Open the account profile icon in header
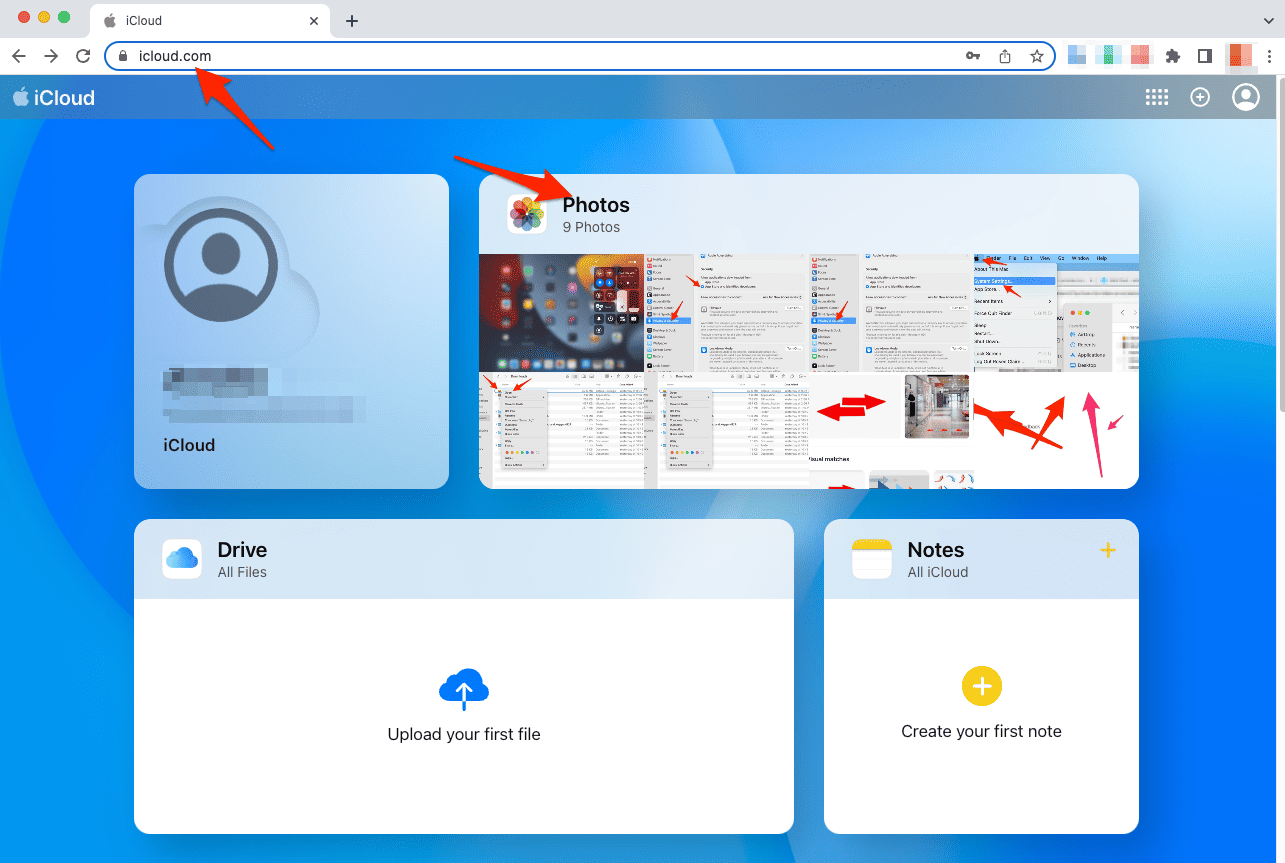 (1245, 97)
